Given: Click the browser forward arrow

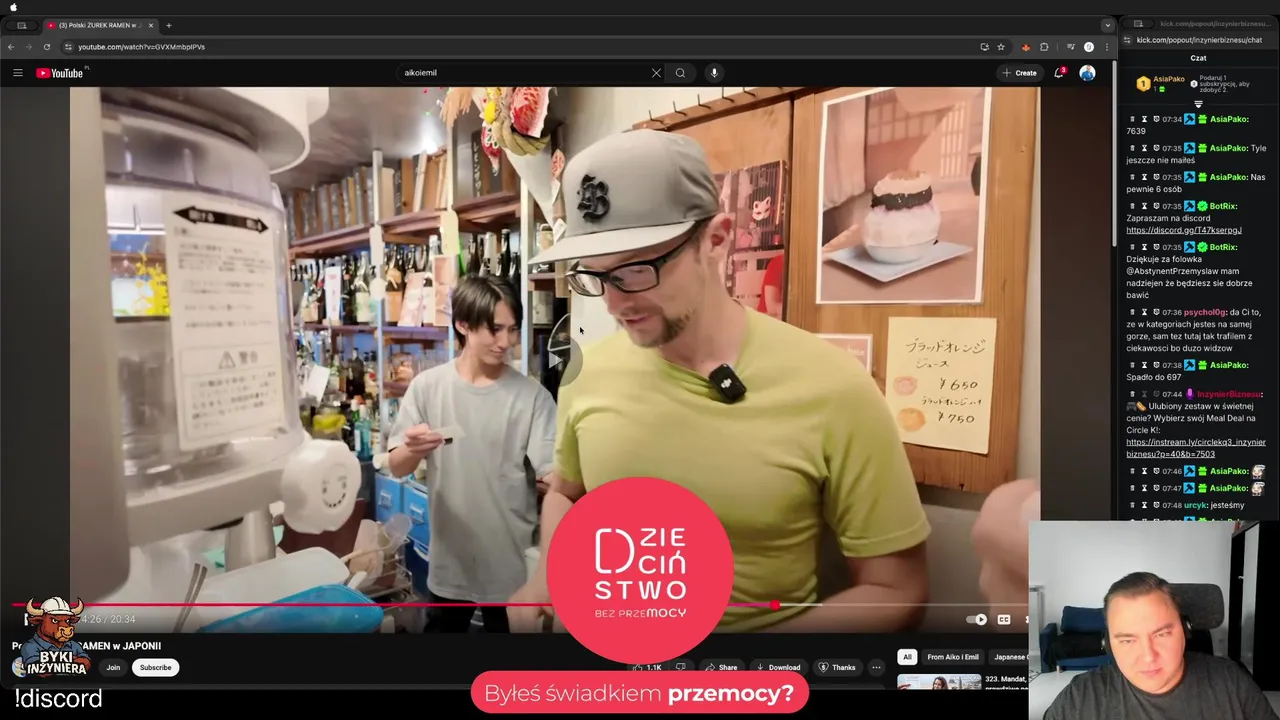Looking at the screenshot, I should 28,47.
